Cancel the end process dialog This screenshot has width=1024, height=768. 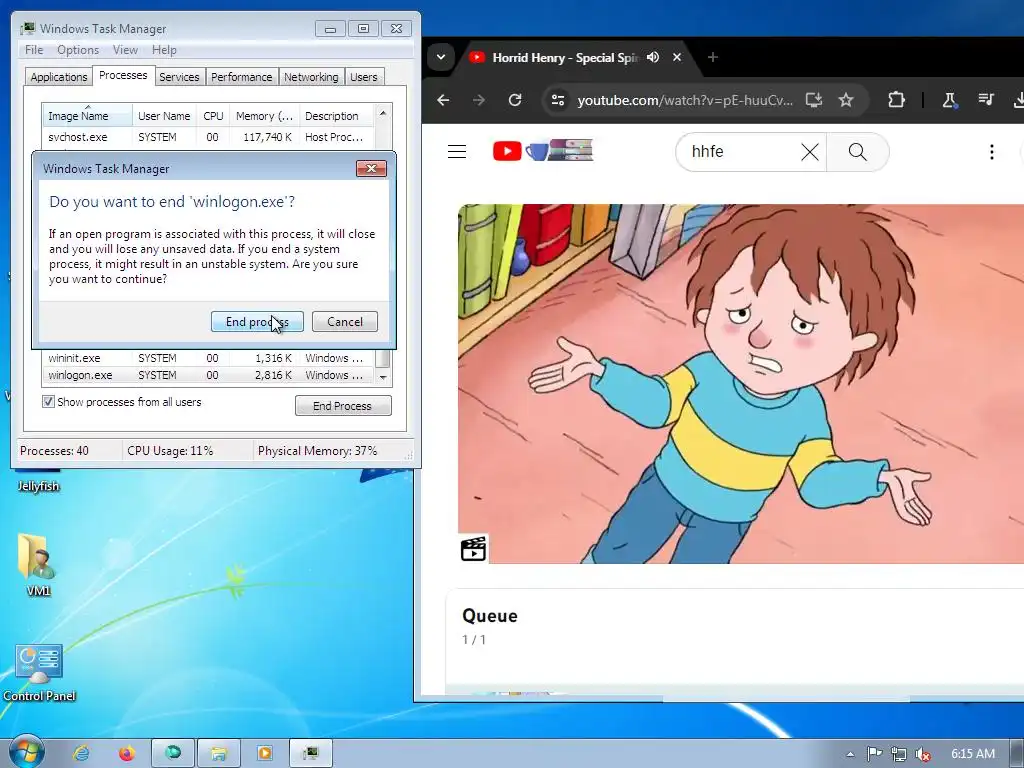point(345,321)
